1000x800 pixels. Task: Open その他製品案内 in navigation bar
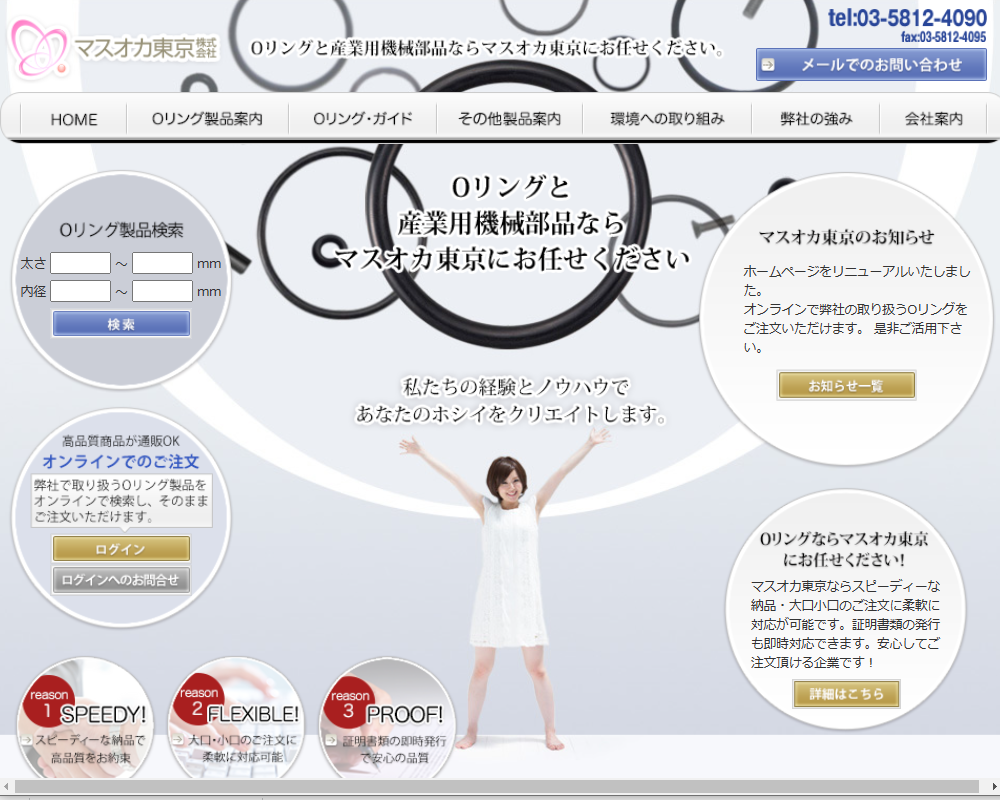tap(509, 119)
